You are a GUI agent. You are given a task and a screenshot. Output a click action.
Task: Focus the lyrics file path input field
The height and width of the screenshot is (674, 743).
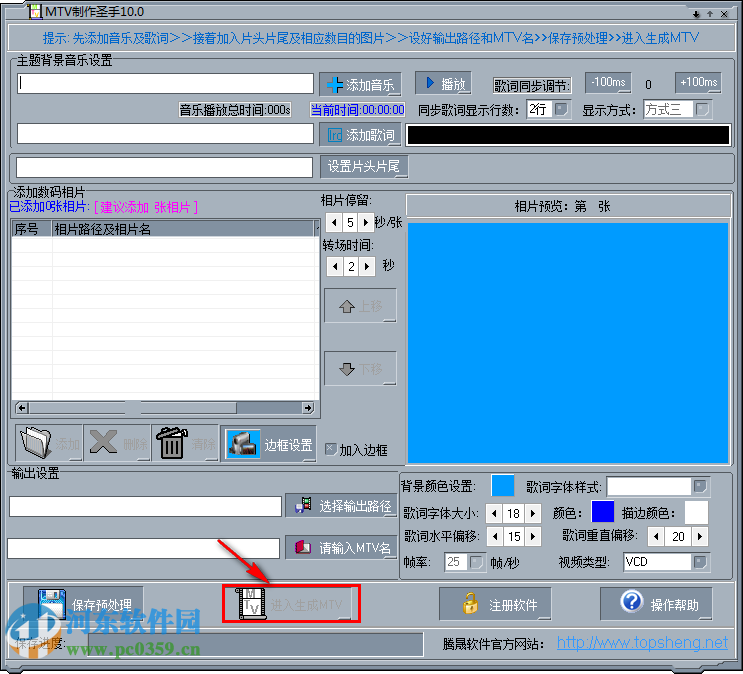click(x=165, y=134)
